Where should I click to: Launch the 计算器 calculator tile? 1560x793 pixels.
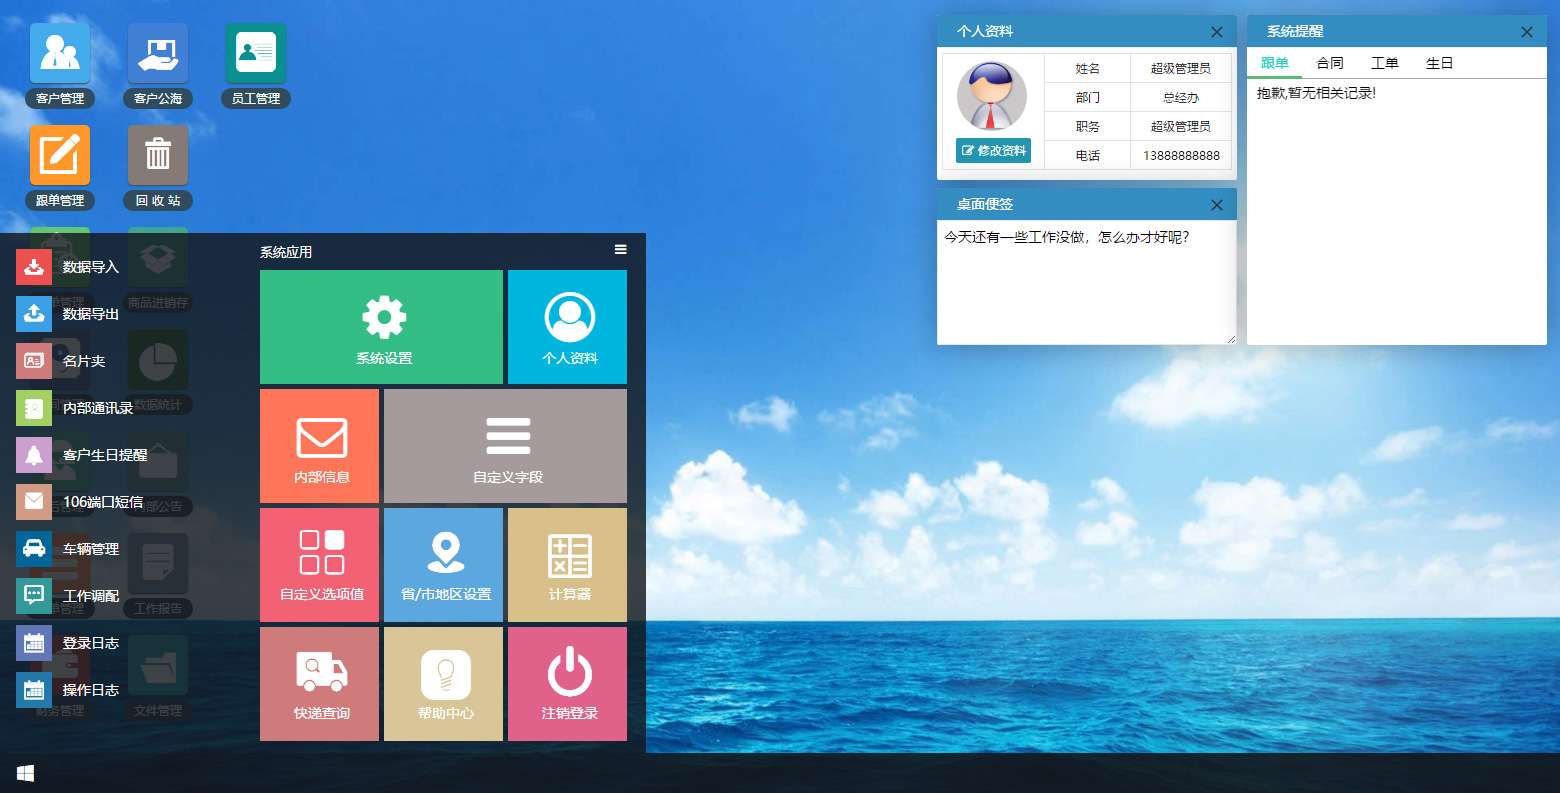(x=566, y=564)
